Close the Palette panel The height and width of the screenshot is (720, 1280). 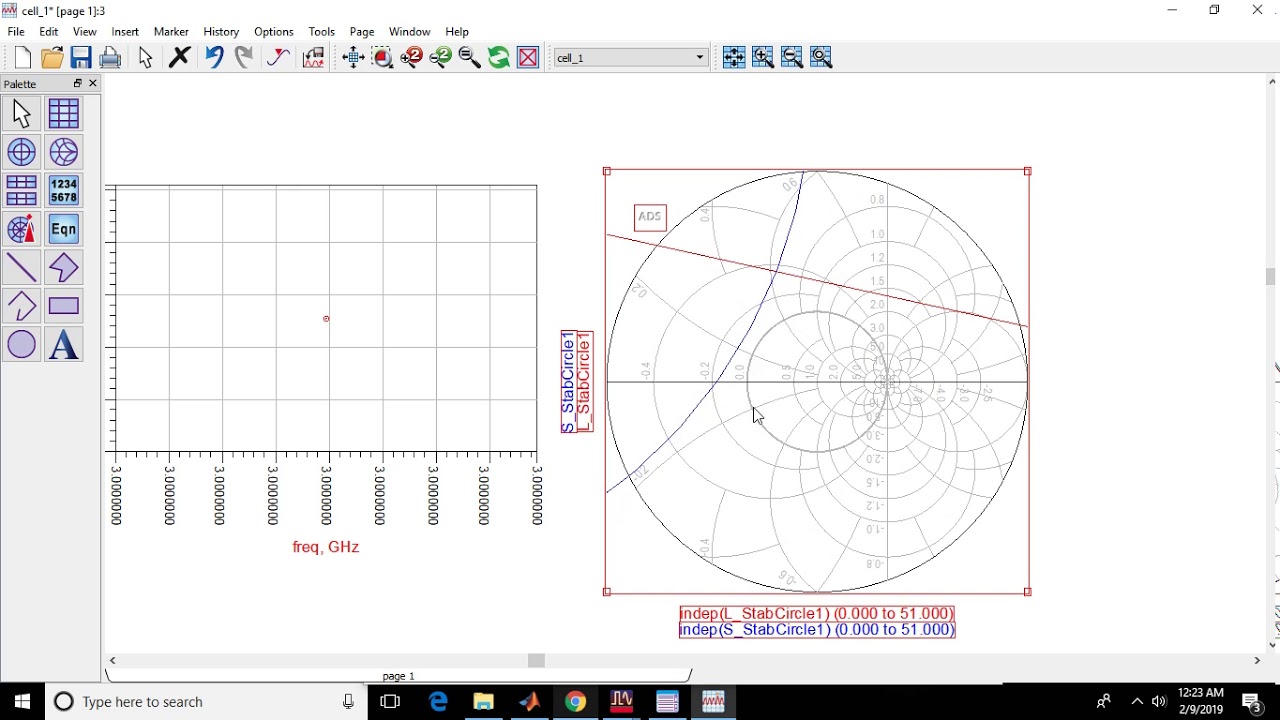[x=93, y=83]
